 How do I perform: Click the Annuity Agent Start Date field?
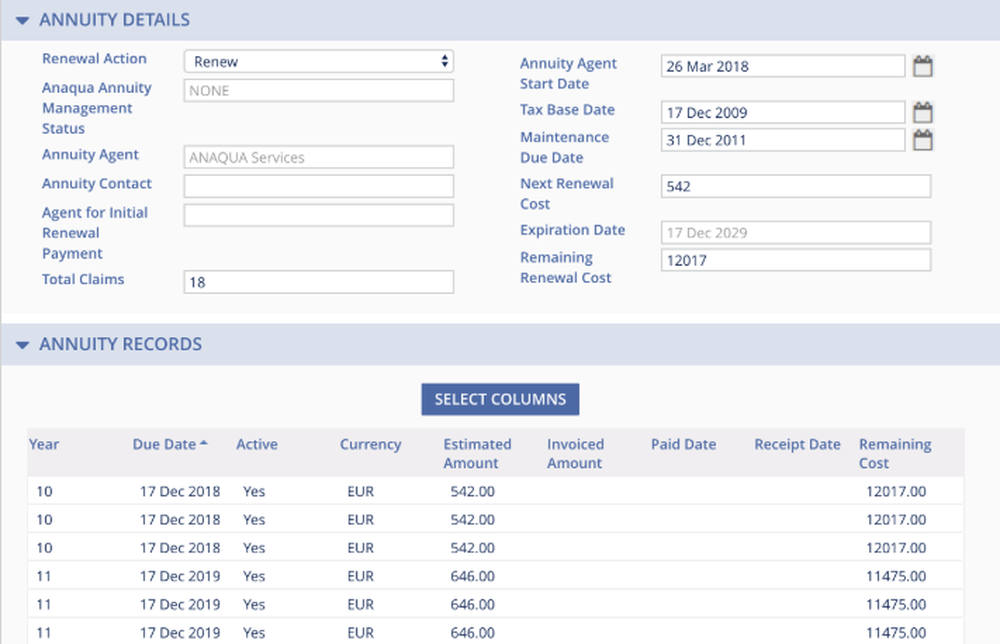[783, 66]
